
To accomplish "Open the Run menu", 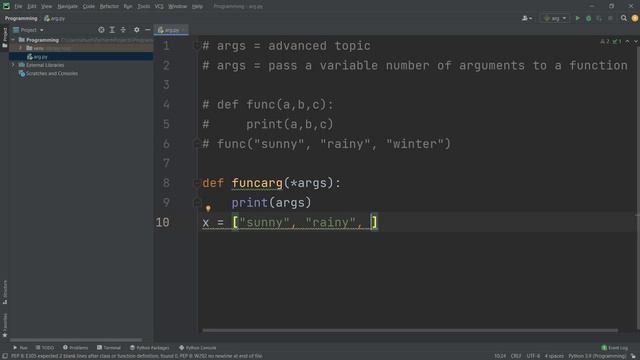I will [128, 7].
